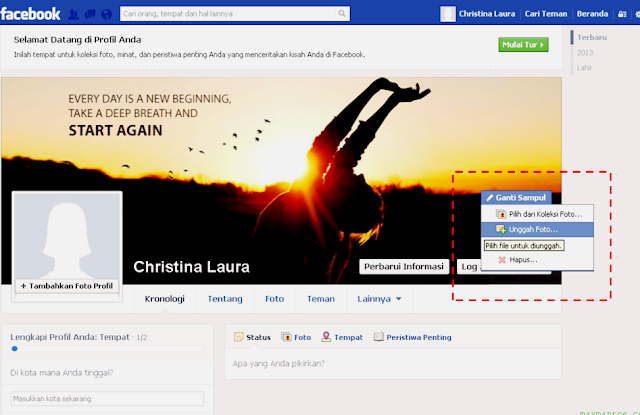Click the Apa yang Anda pikirkan field
Viewport: 640px width, 415px height.
tap(393, 364)
